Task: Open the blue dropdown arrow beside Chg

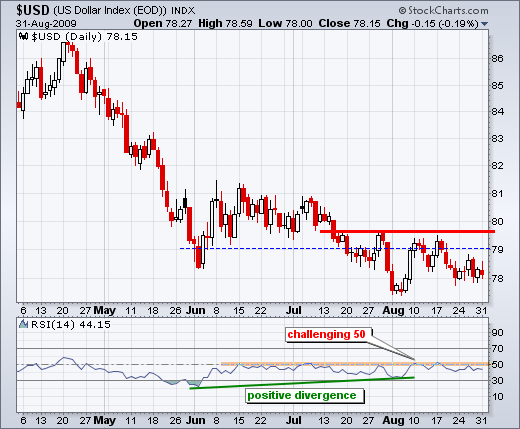Action: pos(485,24)
